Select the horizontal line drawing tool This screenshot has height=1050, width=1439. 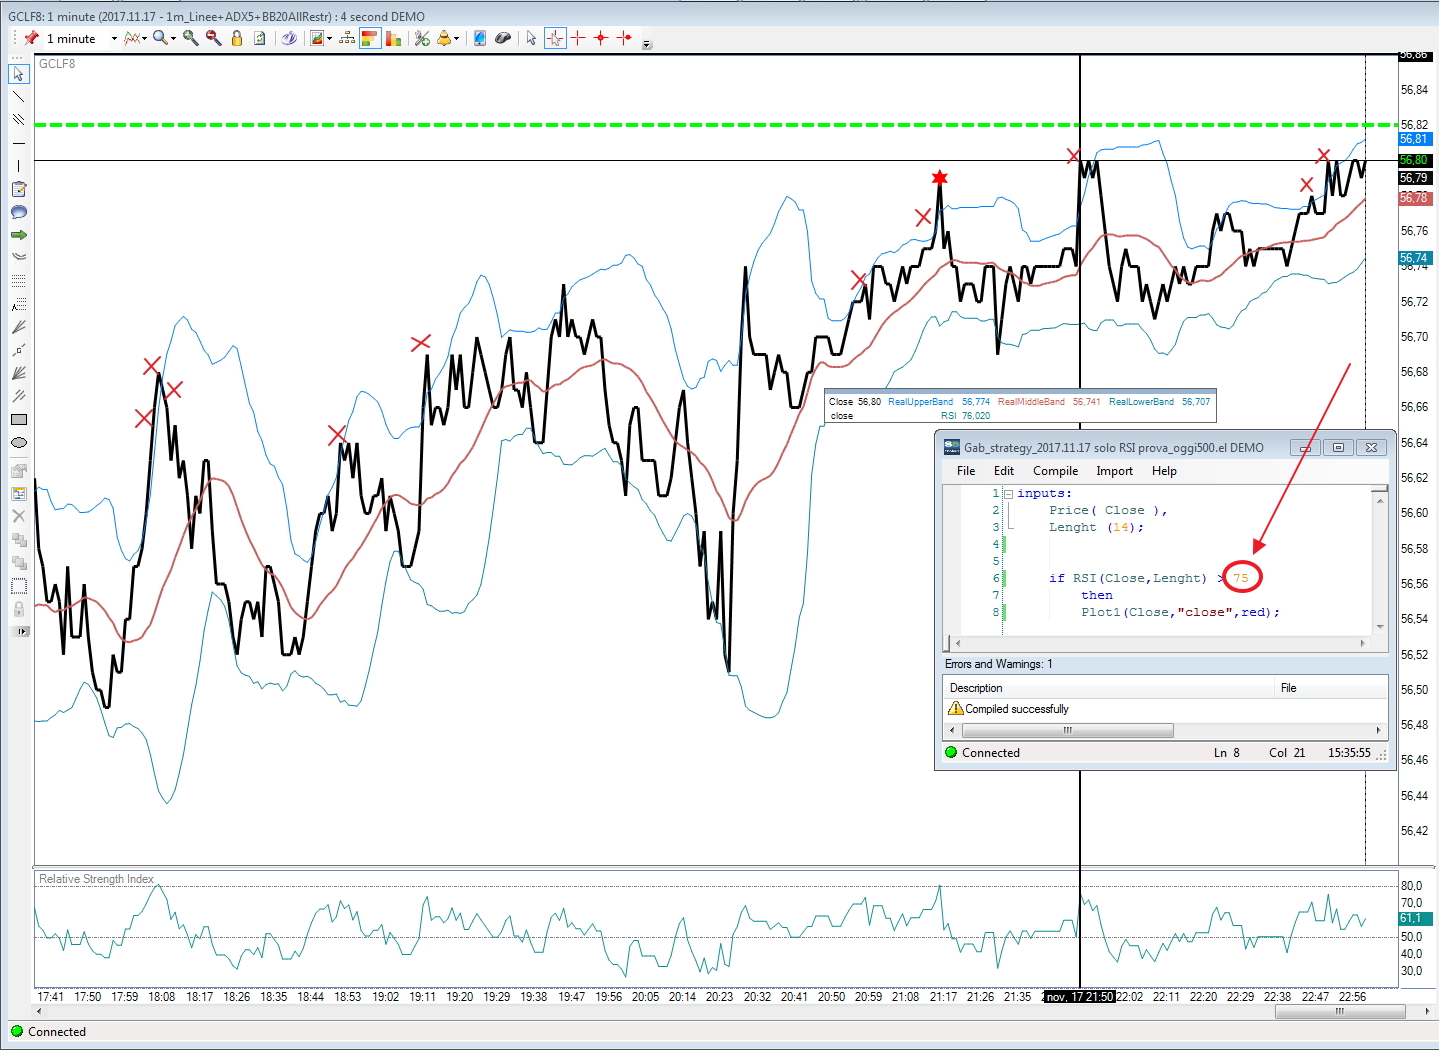click(18, 143)
